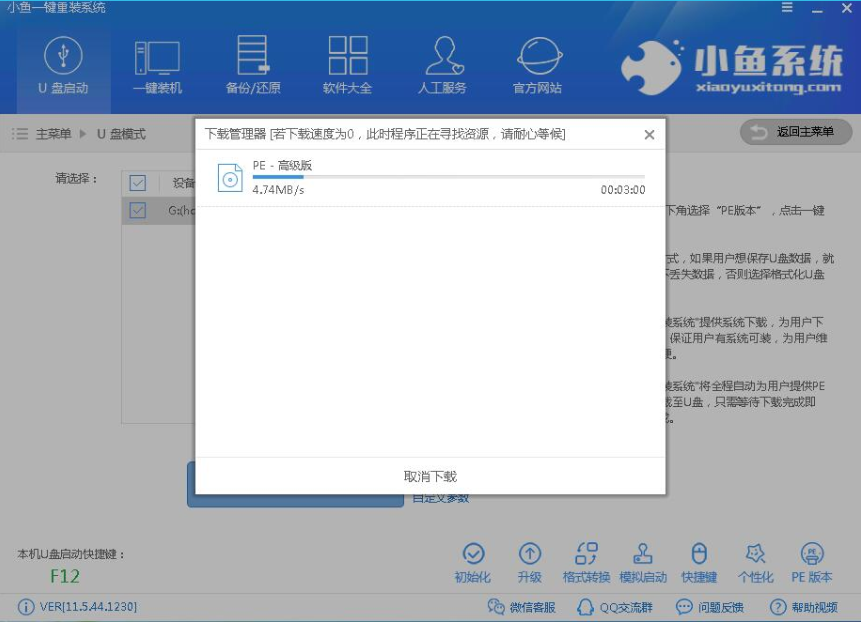Uncheck the G: drive device checkbox

click(138, 210)
